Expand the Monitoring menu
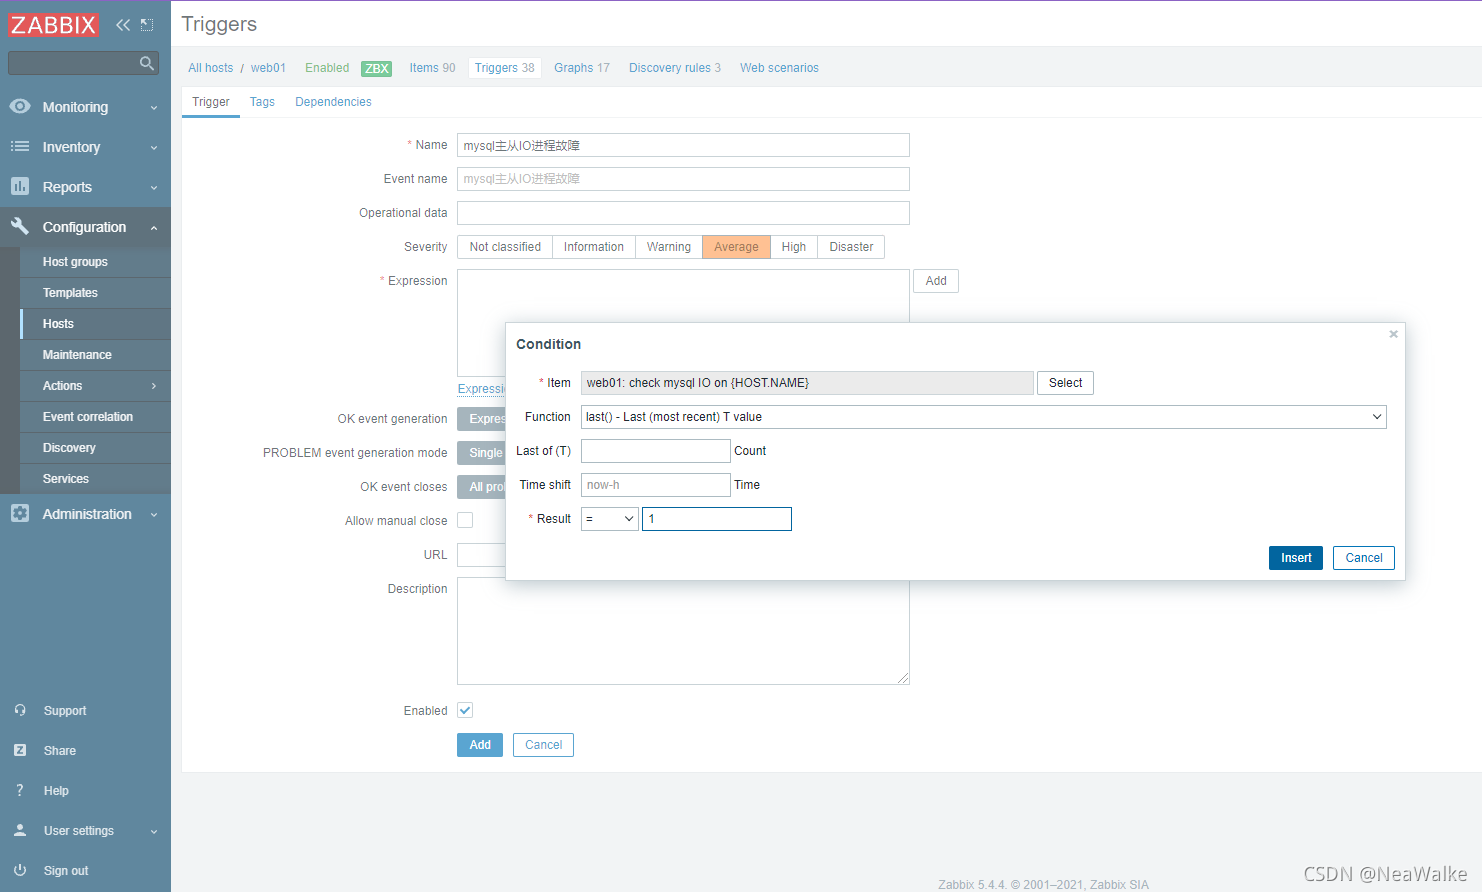 tap(154, 107)
